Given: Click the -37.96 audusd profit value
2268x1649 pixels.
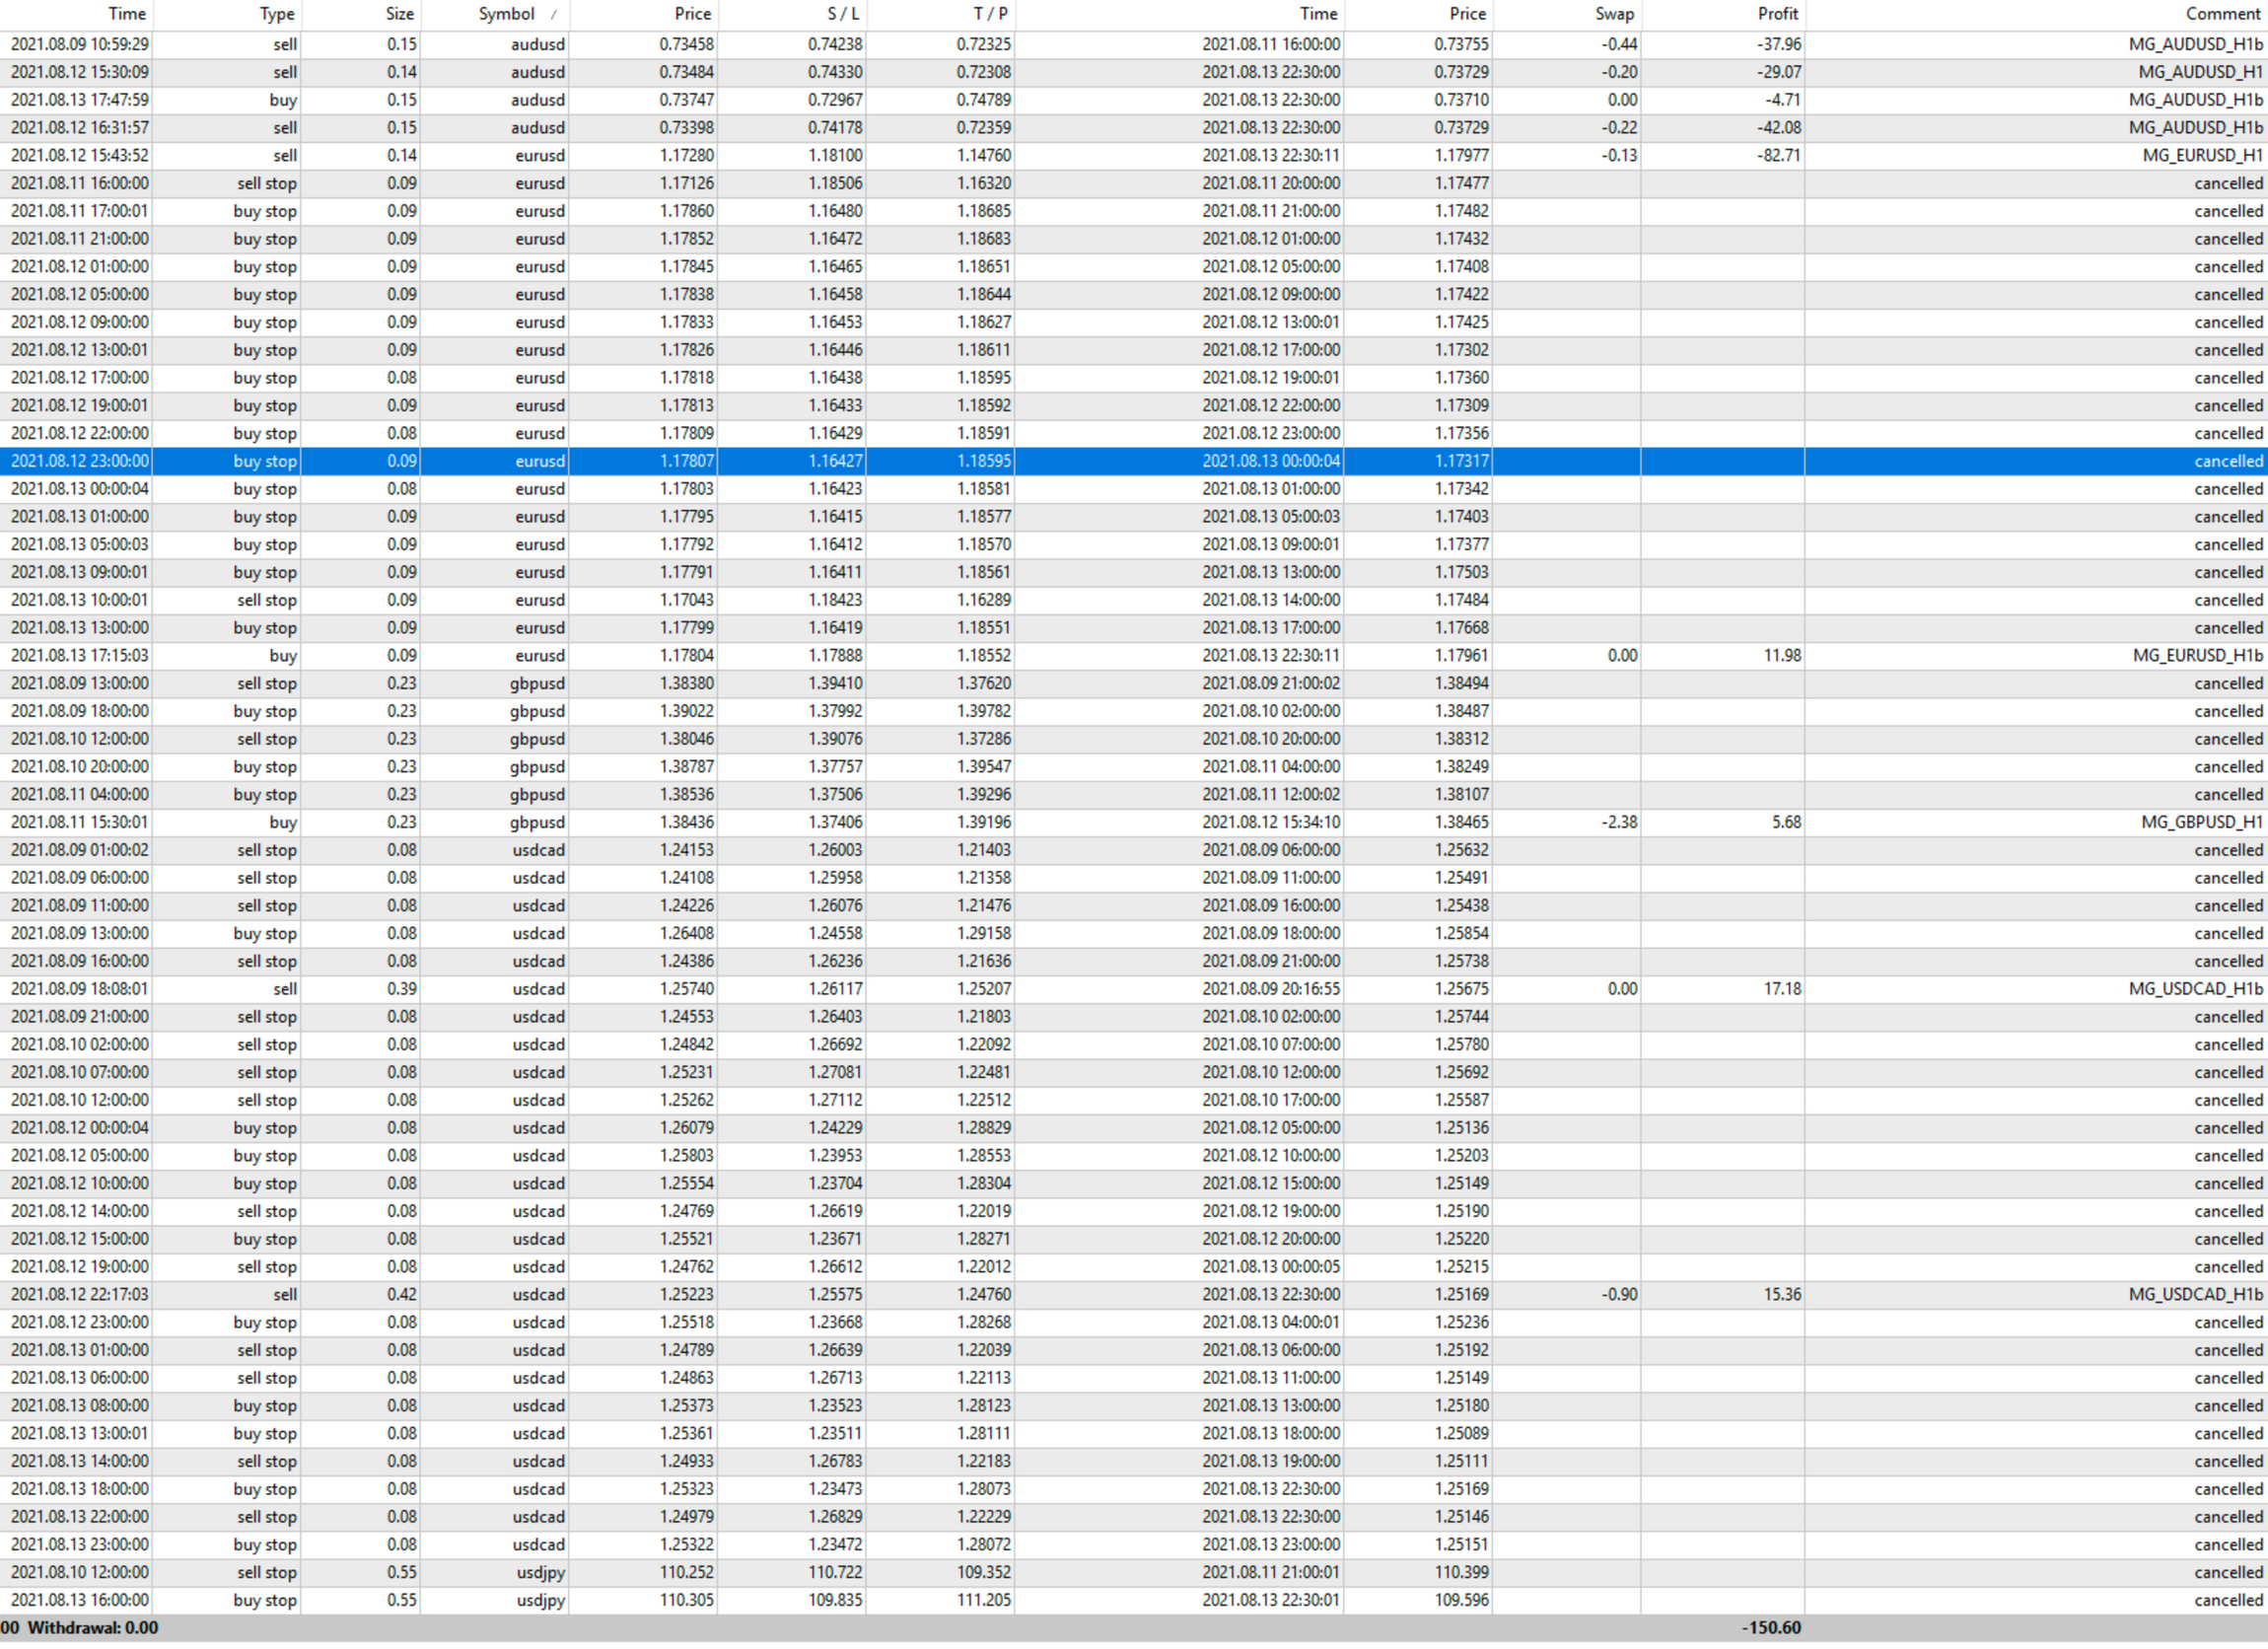Looking at the screenshot, I should [x=1779, y=45].
